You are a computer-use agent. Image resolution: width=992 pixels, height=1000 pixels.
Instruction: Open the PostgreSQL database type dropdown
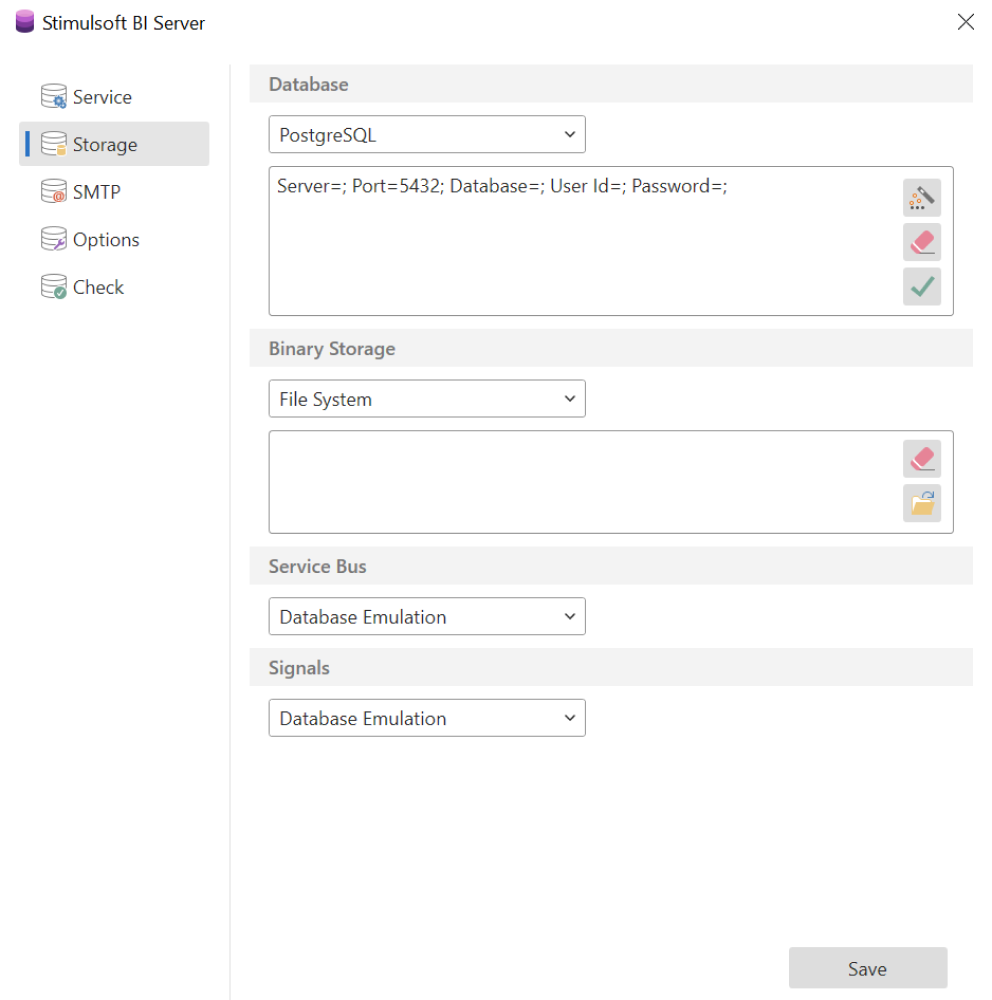click(x=427, y=135)
